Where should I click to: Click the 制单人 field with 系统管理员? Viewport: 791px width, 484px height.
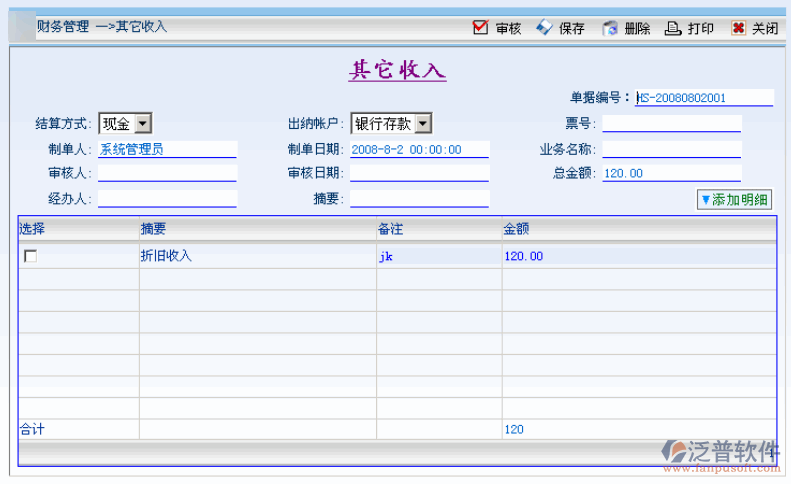click(167, 149)
